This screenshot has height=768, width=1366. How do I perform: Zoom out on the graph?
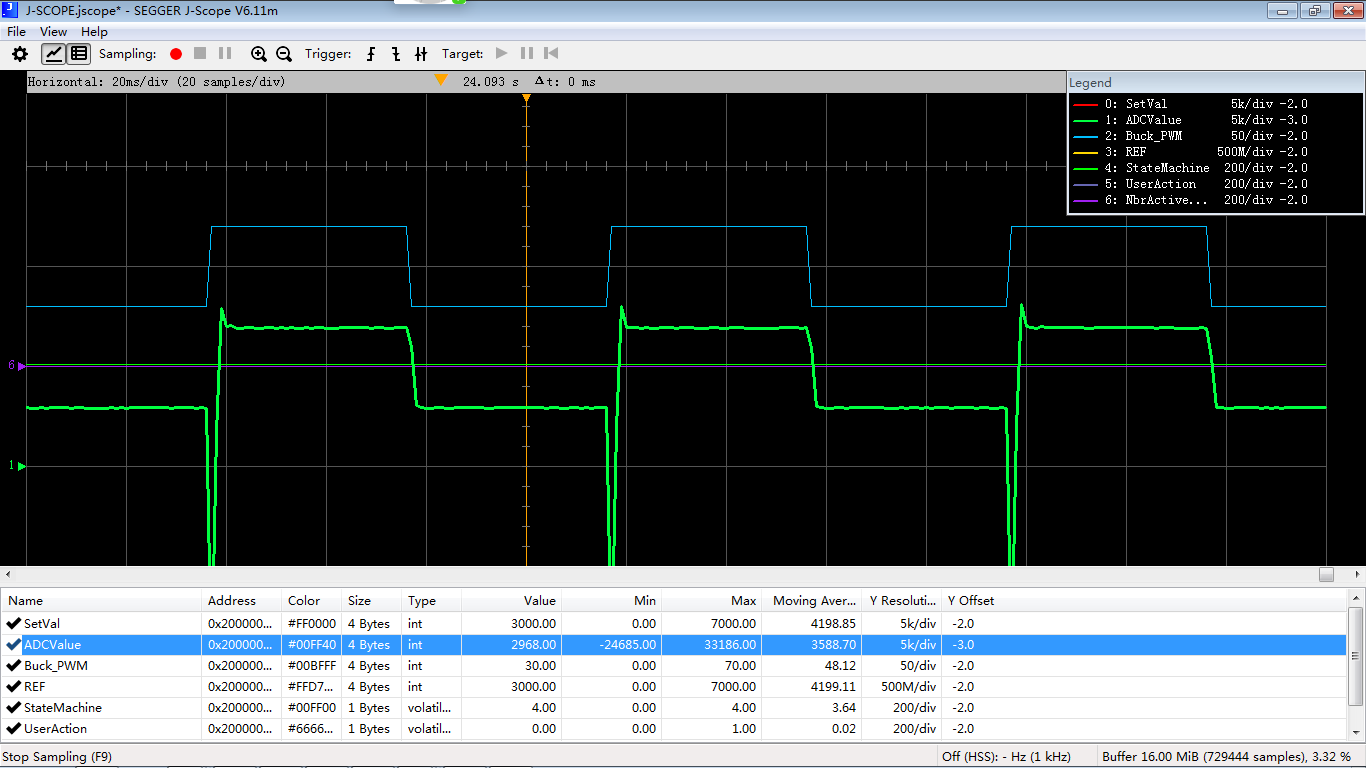(x=284, y=54)
